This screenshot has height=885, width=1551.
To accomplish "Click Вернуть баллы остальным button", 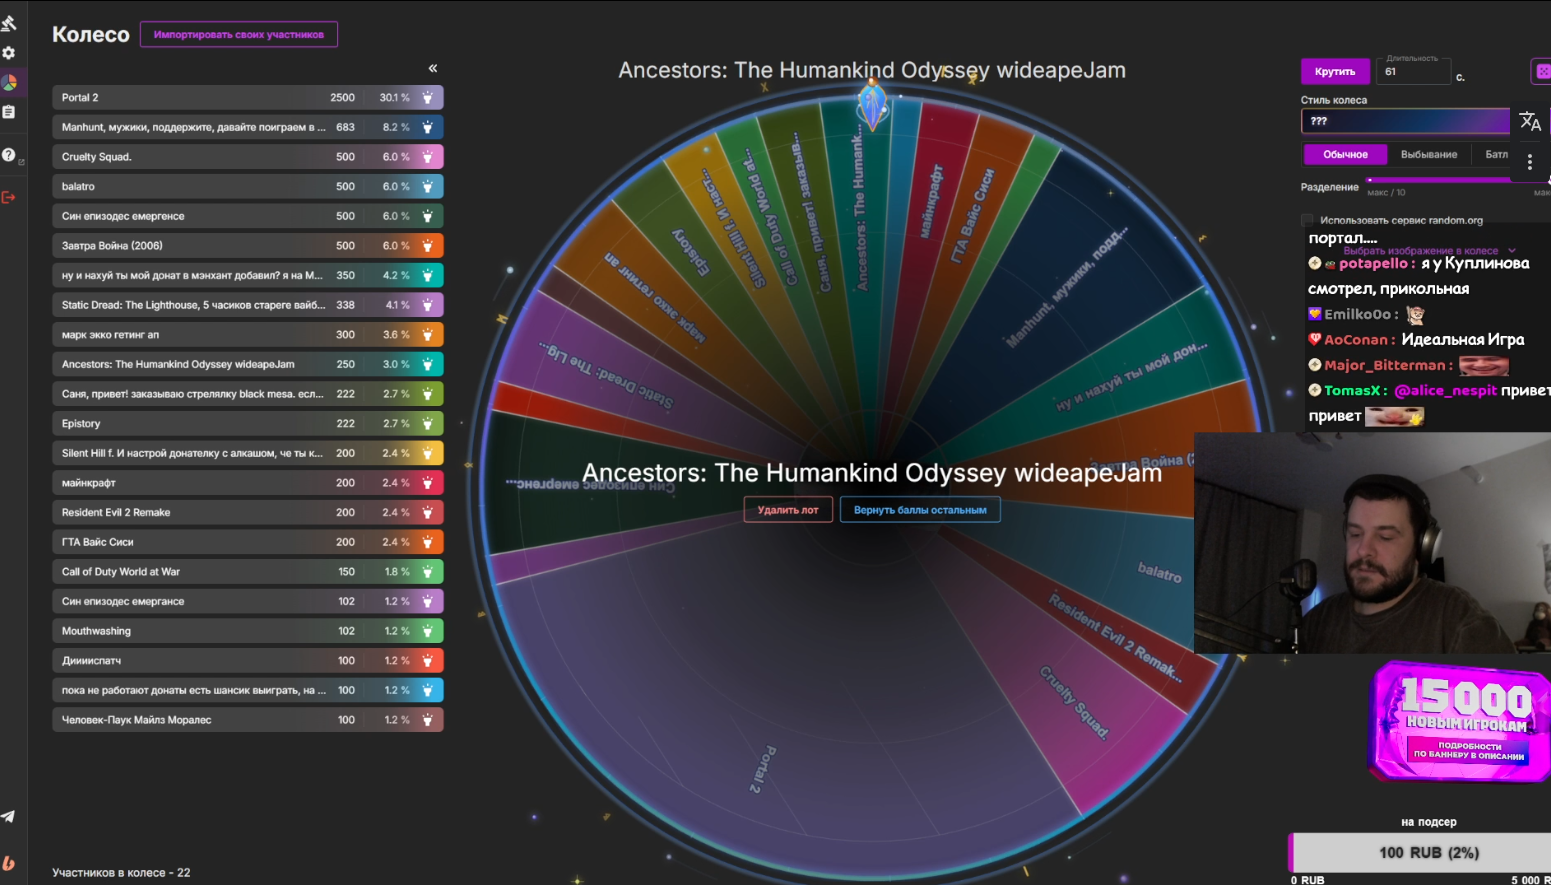I will tap(920, 510).
